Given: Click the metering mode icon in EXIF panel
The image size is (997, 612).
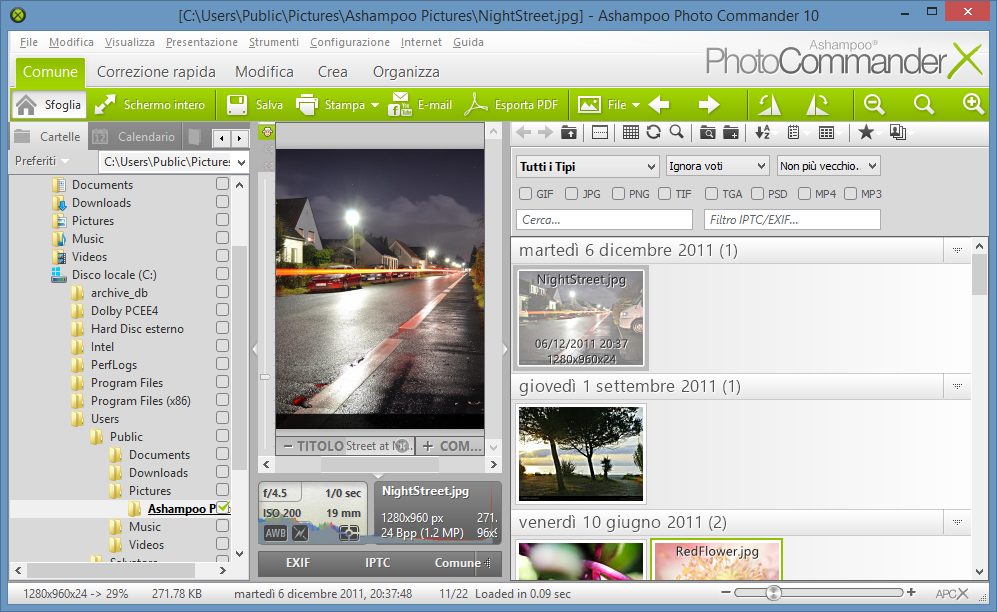Looking at the screenshot, I should [349, 533].
